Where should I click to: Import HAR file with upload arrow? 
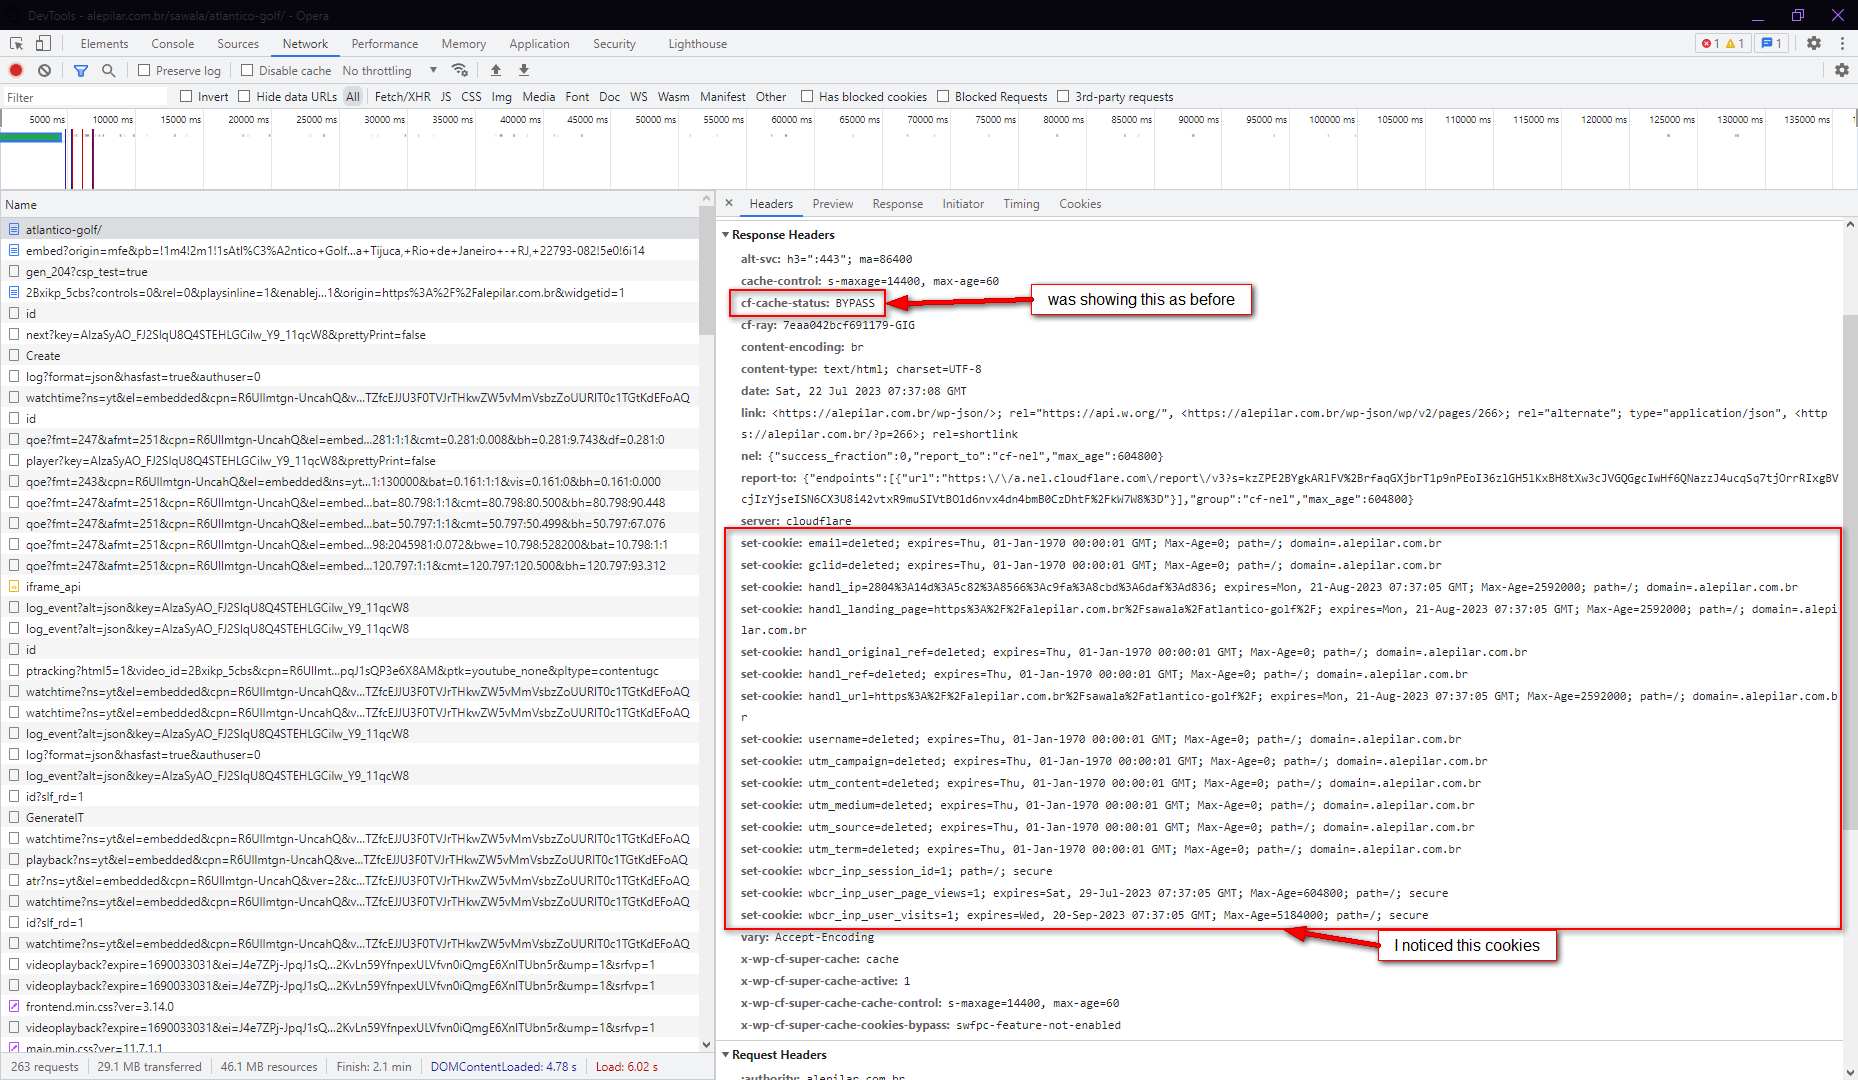pyautogui.click(x=496, y=70)
